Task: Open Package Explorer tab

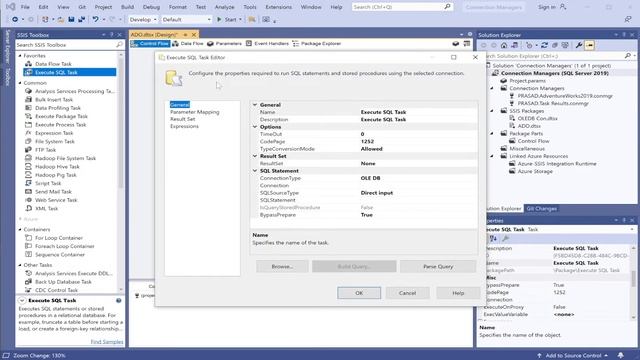Action: coord(317,44)
